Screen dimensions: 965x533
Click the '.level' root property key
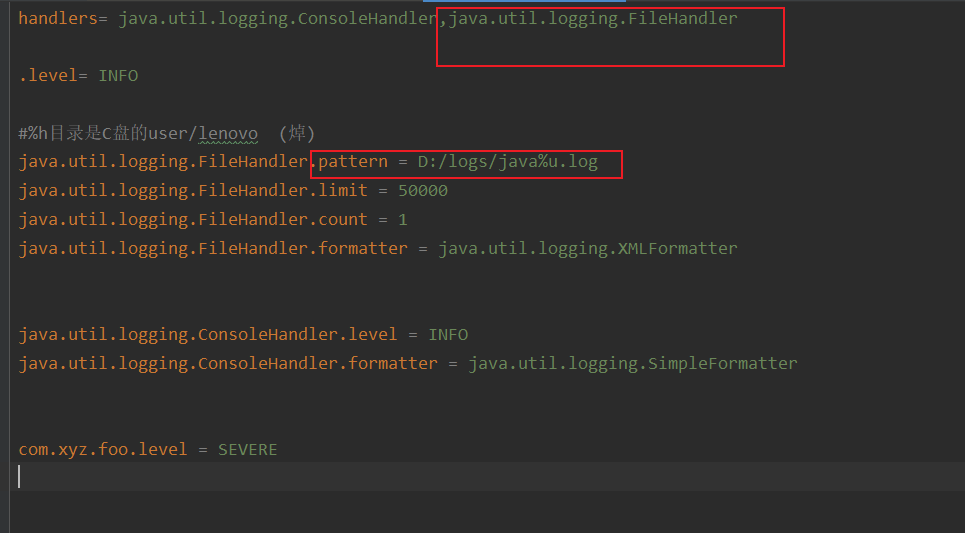48,76
